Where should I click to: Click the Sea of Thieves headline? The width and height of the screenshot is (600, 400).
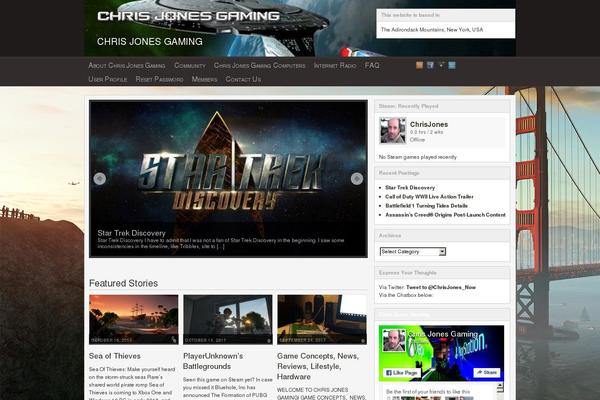[x=115, y=356]
